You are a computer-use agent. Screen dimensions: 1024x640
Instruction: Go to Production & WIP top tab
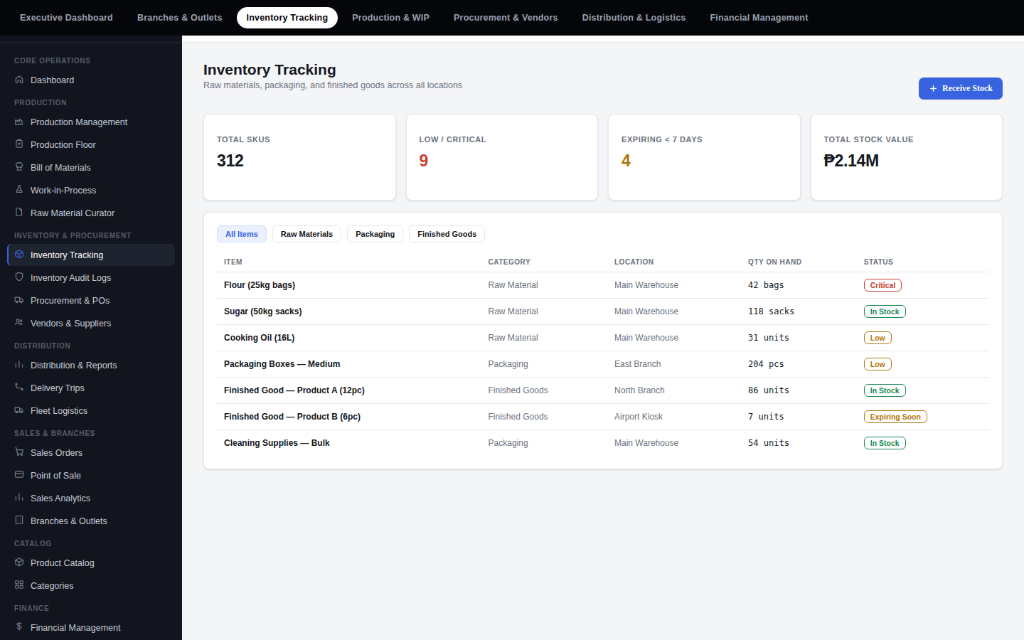tap(391, 18)
